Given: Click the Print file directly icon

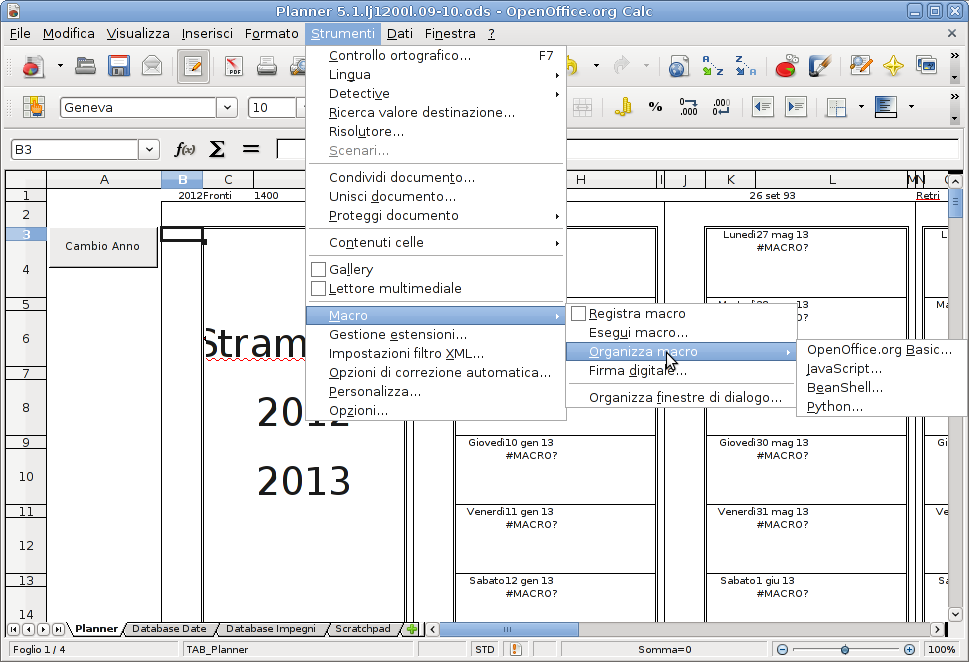Looking at the screenshot, I should point(267,66).
